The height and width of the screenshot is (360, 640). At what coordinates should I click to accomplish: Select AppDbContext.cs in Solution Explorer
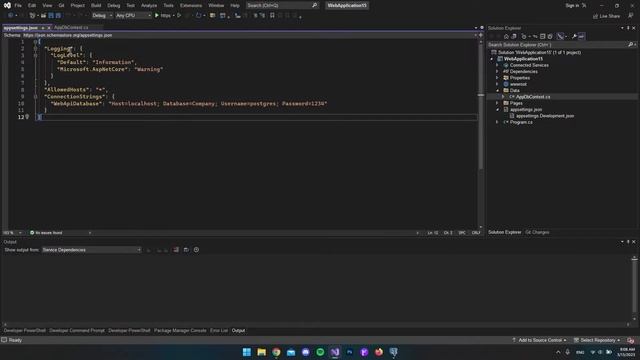point(533,97)
